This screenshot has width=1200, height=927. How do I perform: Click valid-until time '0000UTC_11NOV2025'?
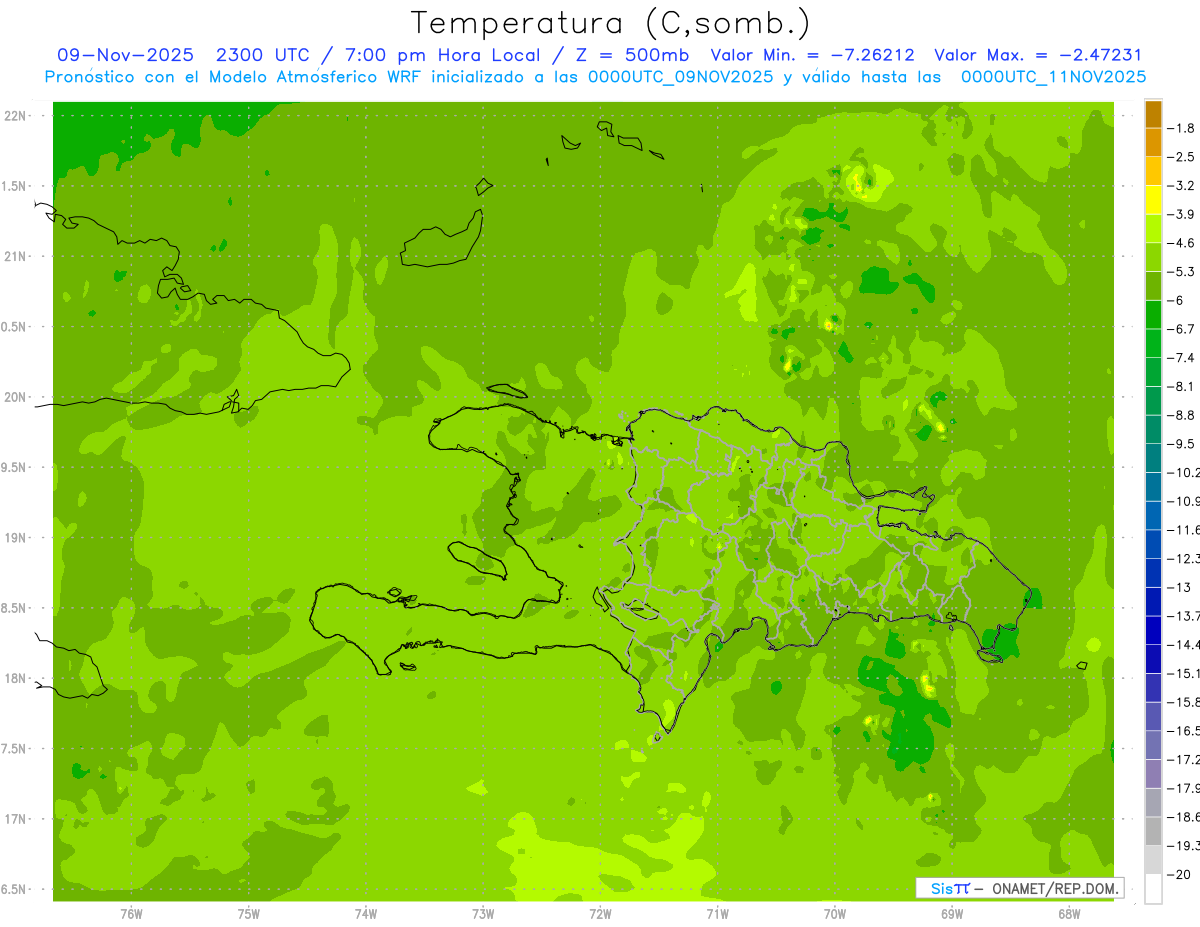click(x=1053, y=77)
